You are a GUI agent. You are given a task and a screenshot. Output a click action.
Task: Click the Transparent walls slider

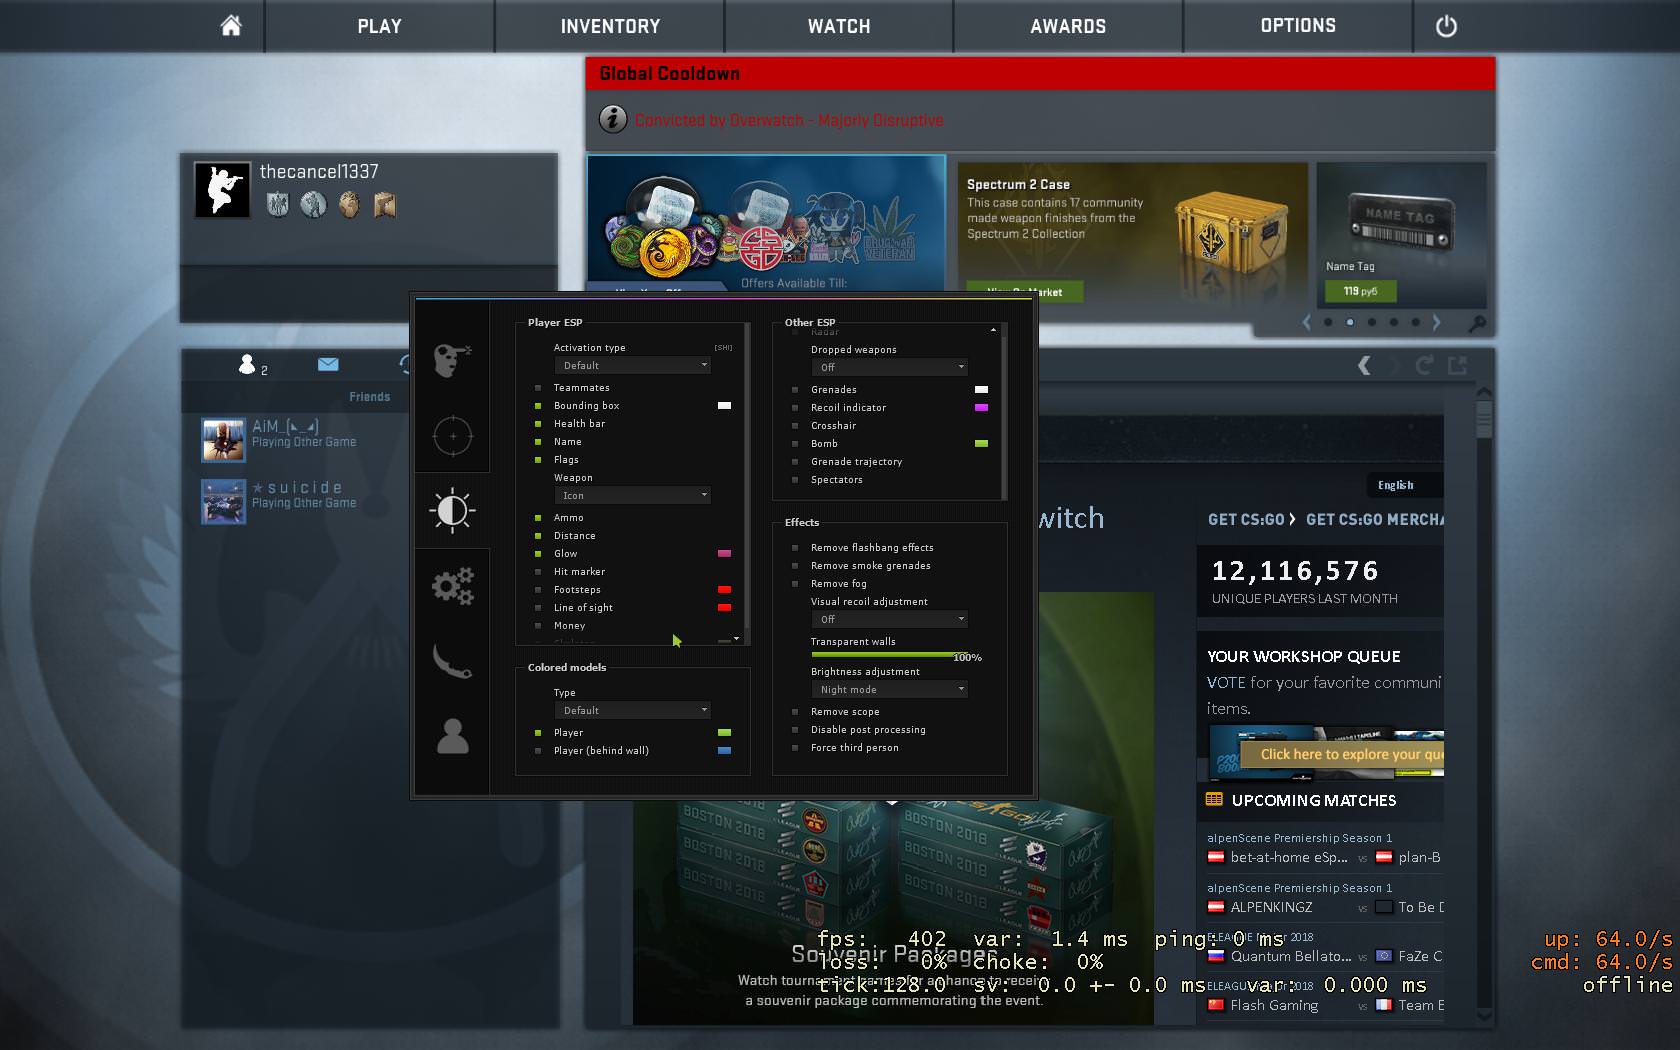889,655
